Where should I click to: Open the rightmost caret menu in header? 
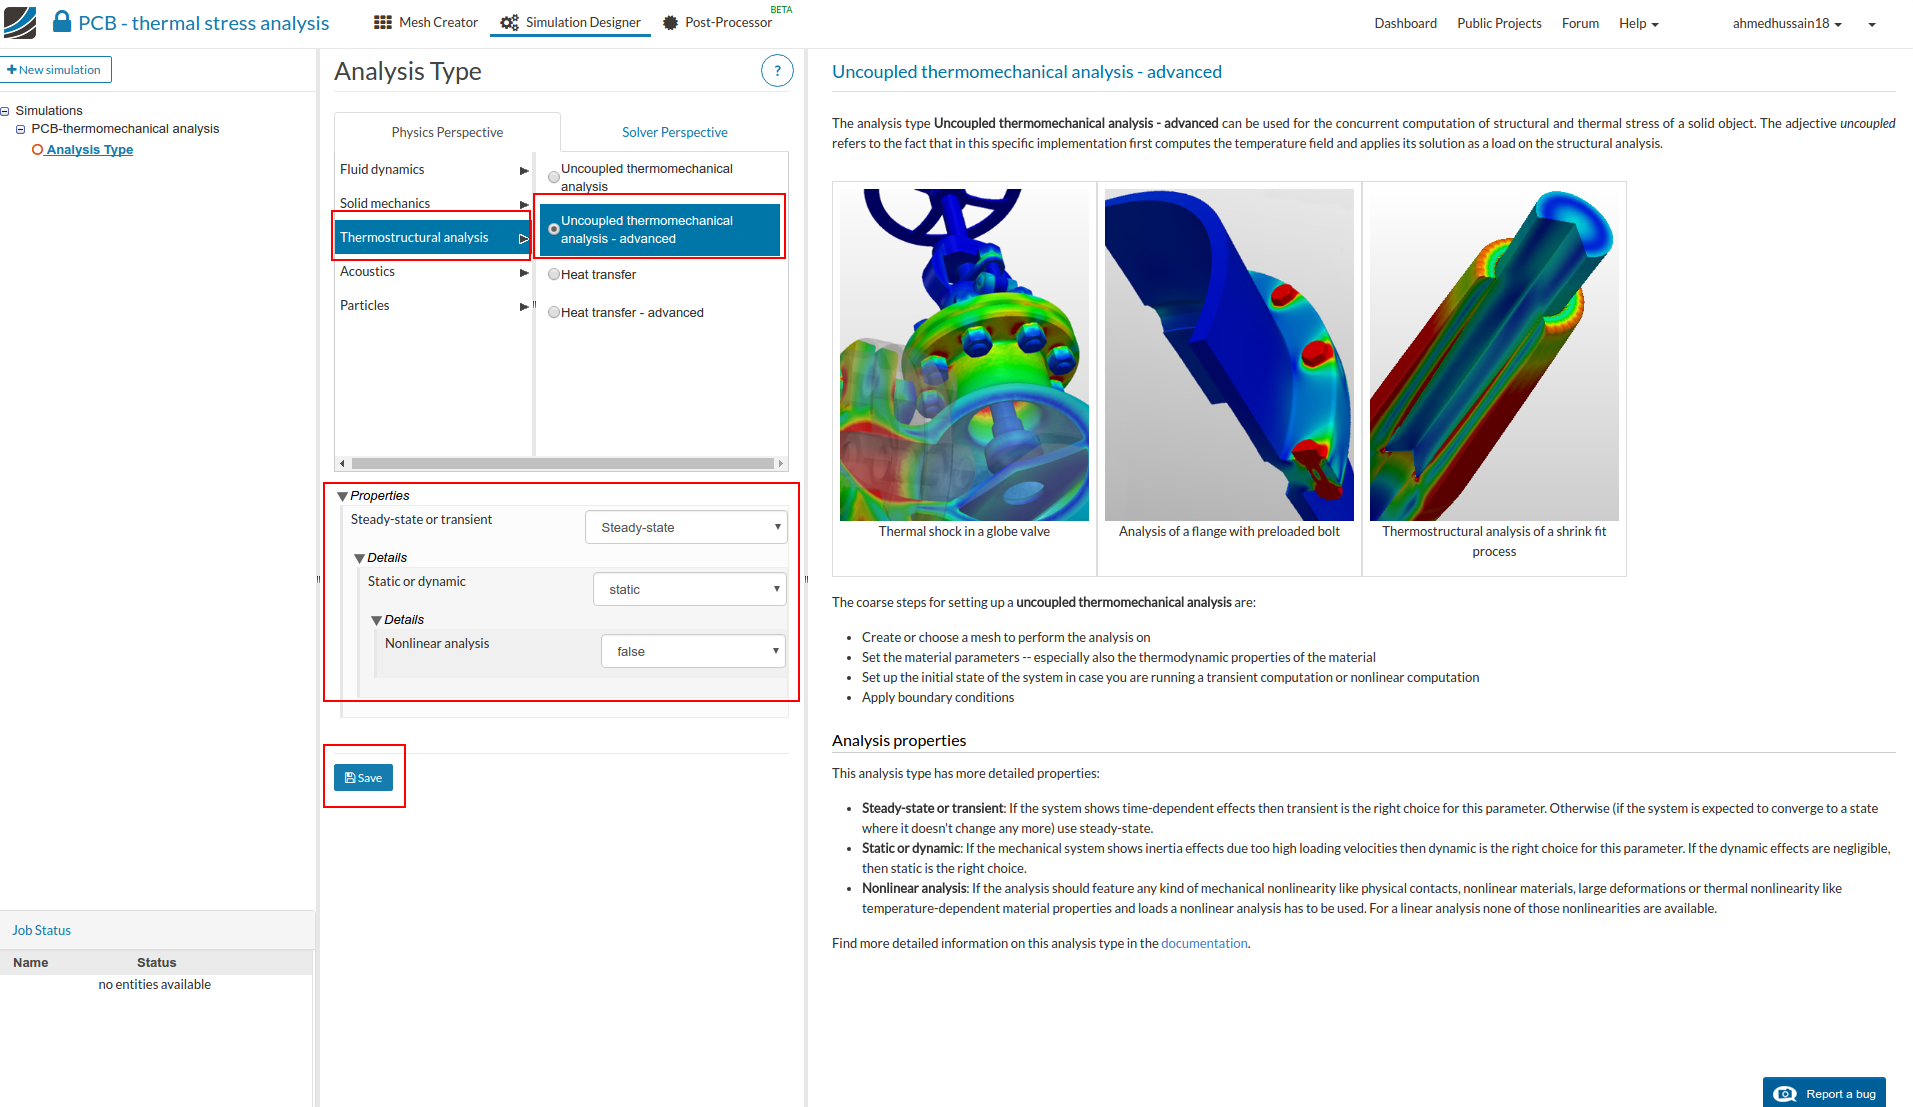point(1872,24)
